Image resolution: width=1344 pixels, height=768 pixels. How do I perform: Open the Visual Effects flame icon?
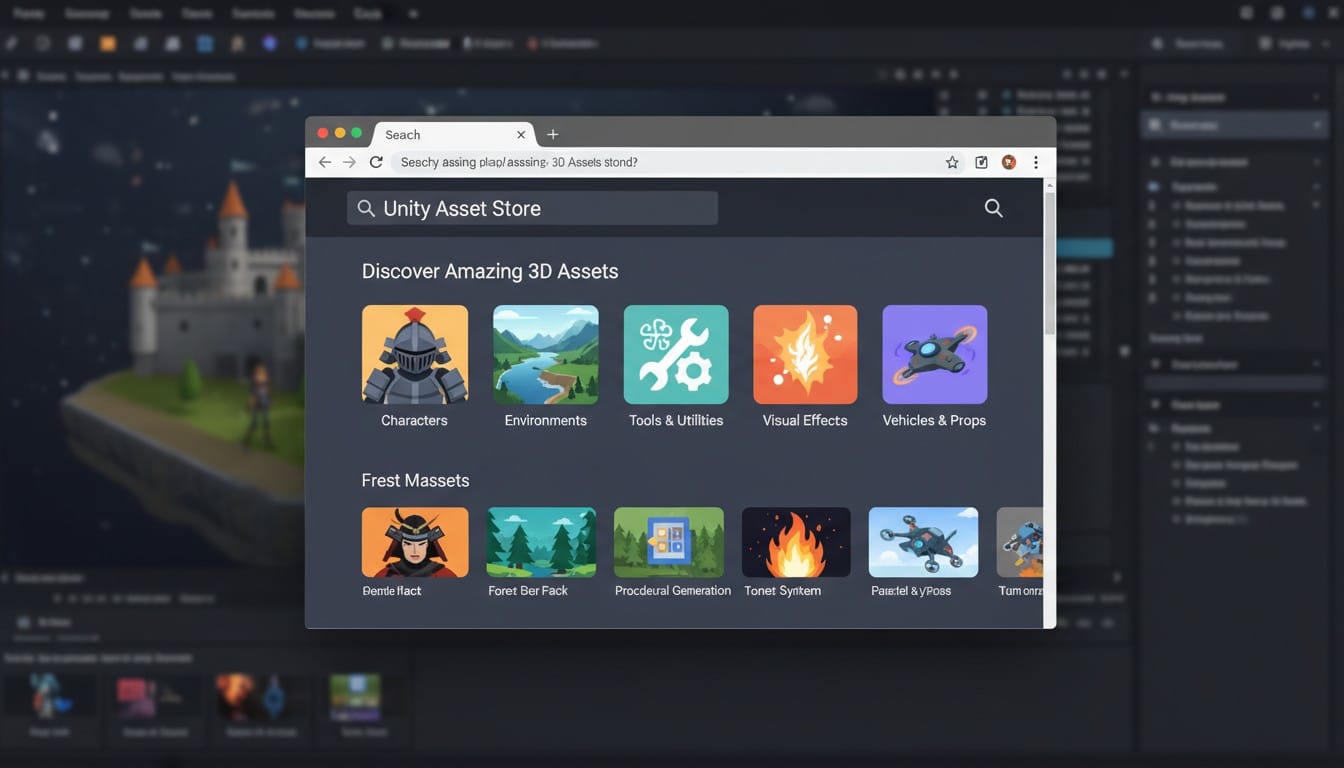tap(805, 355)
